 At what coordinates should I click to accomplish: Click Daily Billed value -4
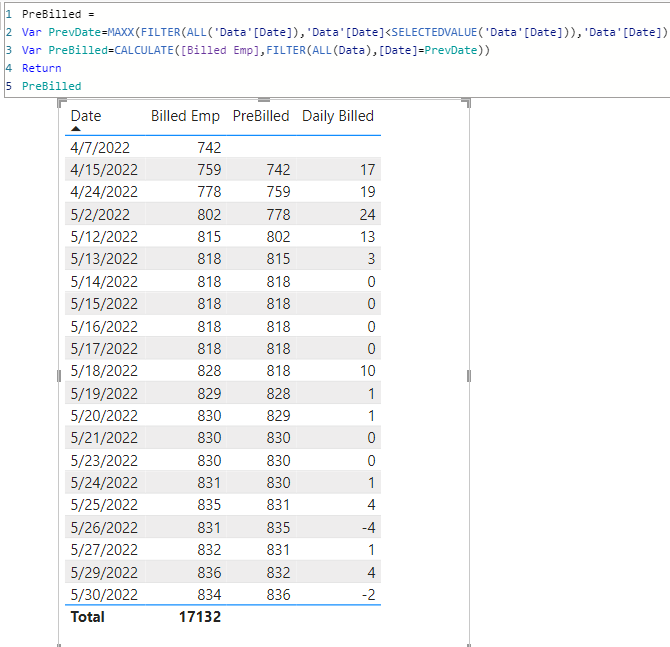[x=368, y=528]
